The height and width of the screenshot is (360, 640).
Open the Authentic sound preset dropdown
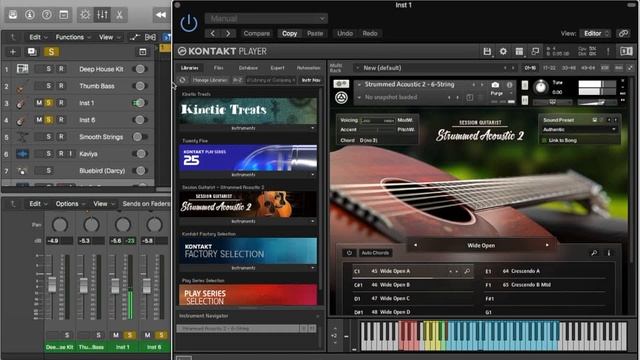pyautogui.click(x=579, y=130)
